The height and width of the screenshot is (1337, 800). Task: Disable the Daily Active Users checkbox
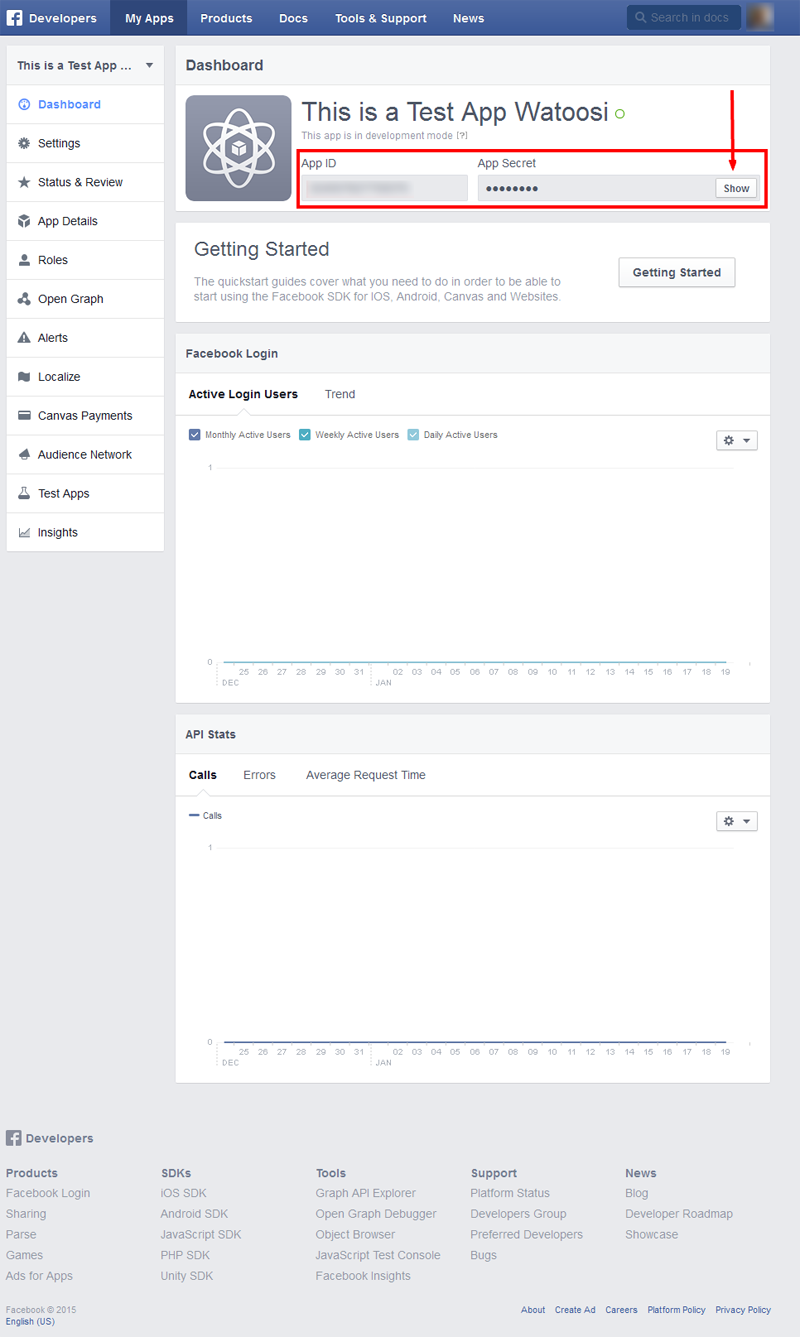pos(413,435)
